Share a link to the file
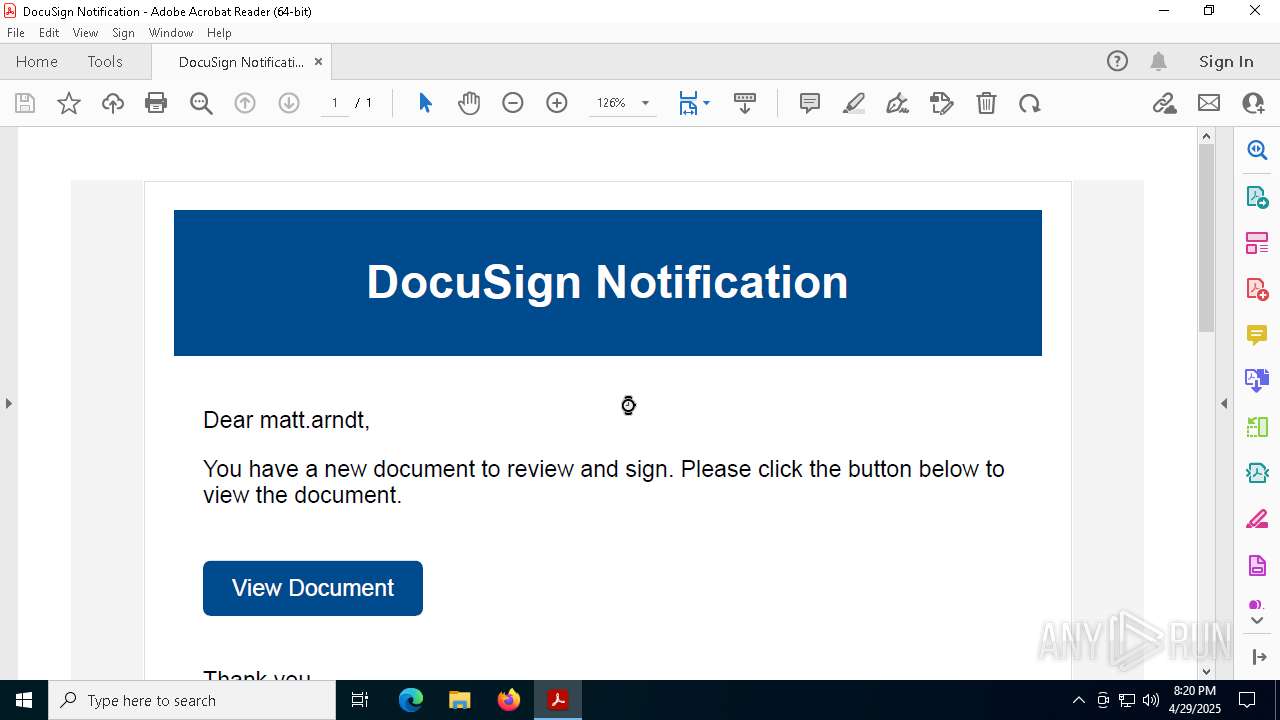 pos(1164,103)
